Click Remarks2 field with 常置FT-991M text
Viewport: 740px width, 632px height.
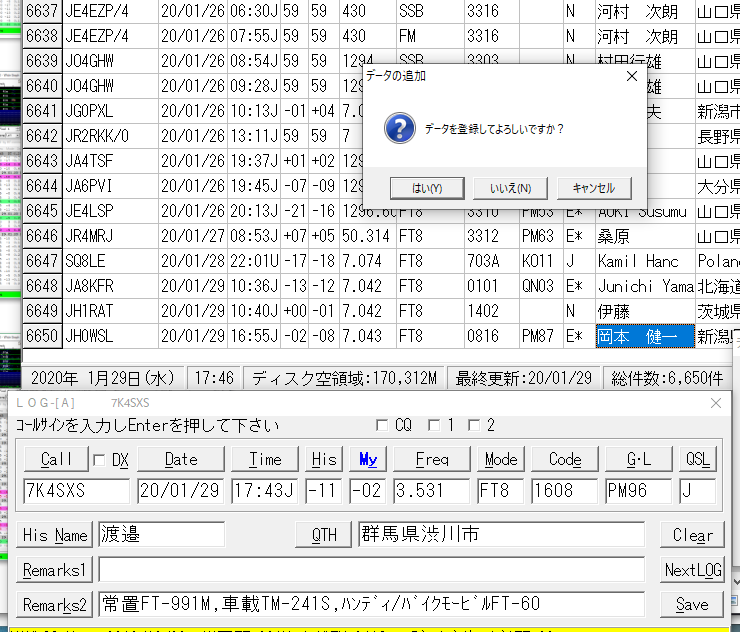pos(371,604)
